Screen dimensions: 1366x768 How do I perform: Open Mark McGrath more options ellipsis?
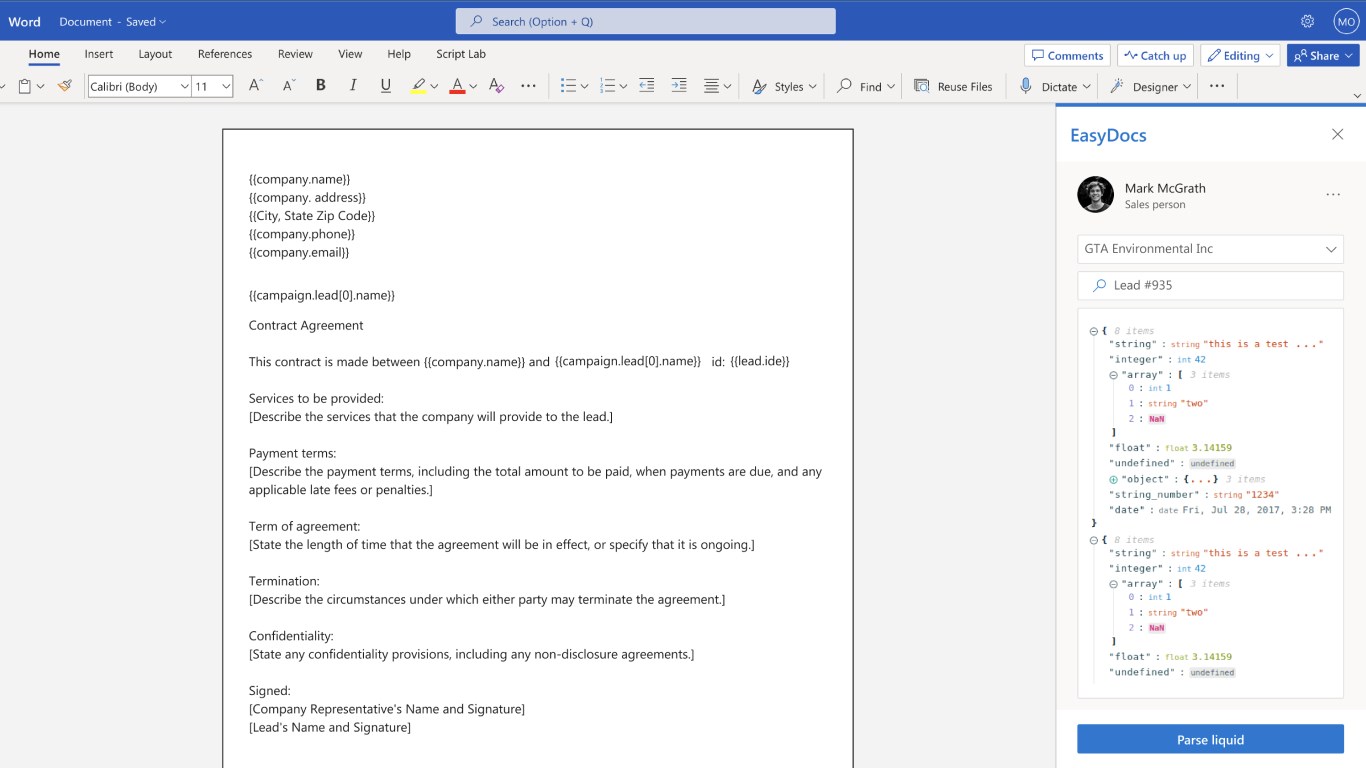pos(1333,195)
